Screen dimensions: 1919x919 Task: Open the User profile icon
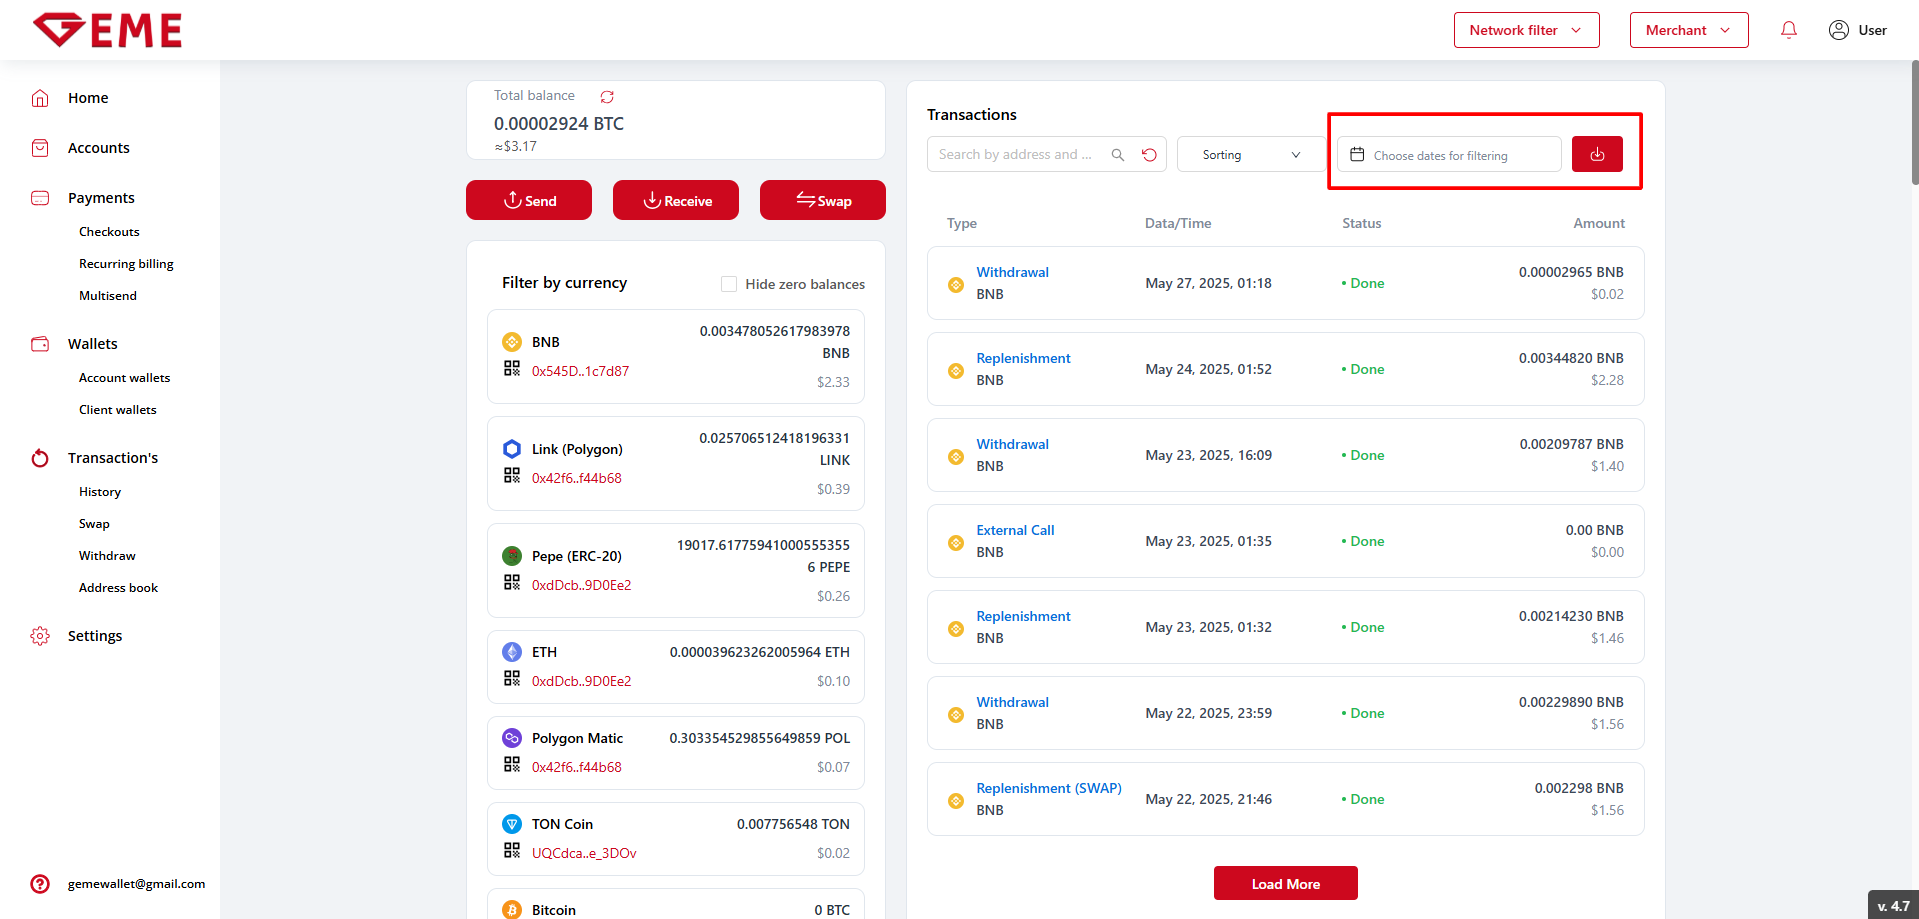pos(1838,30)
